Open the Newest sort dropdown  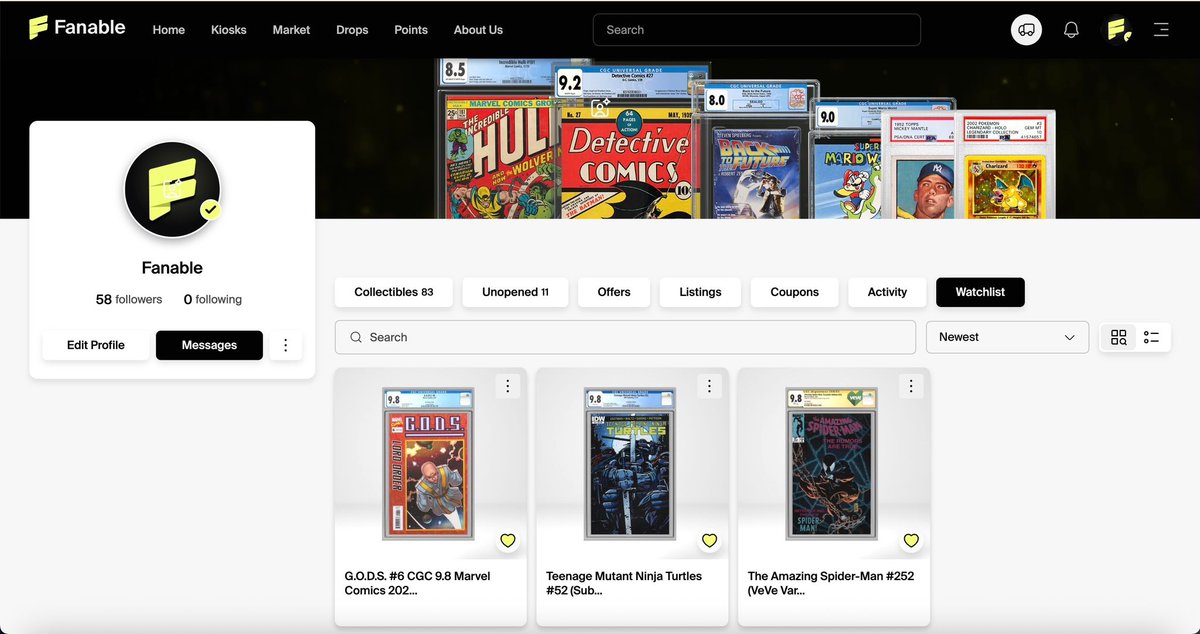coord(1007,337)
